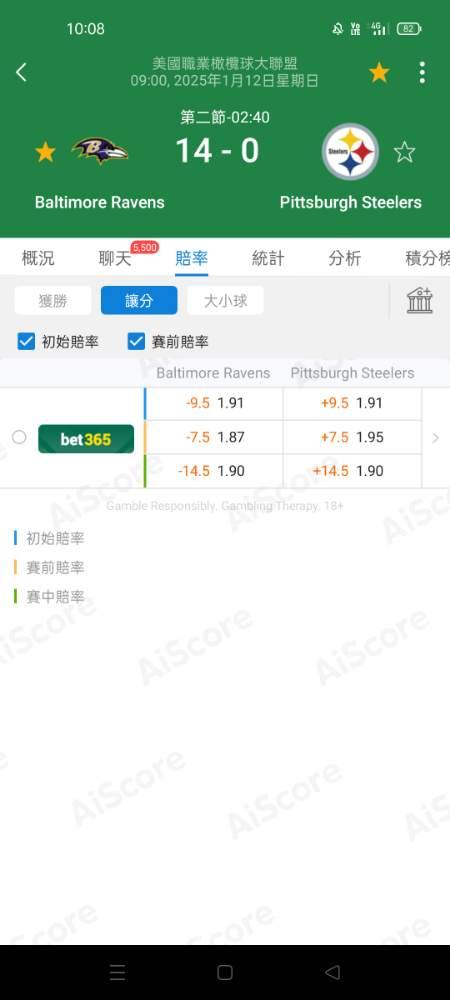Viewport: 450px width, 1000px height.
Task: Click the 初始賠率 legend entry
Action: (50, 538)
